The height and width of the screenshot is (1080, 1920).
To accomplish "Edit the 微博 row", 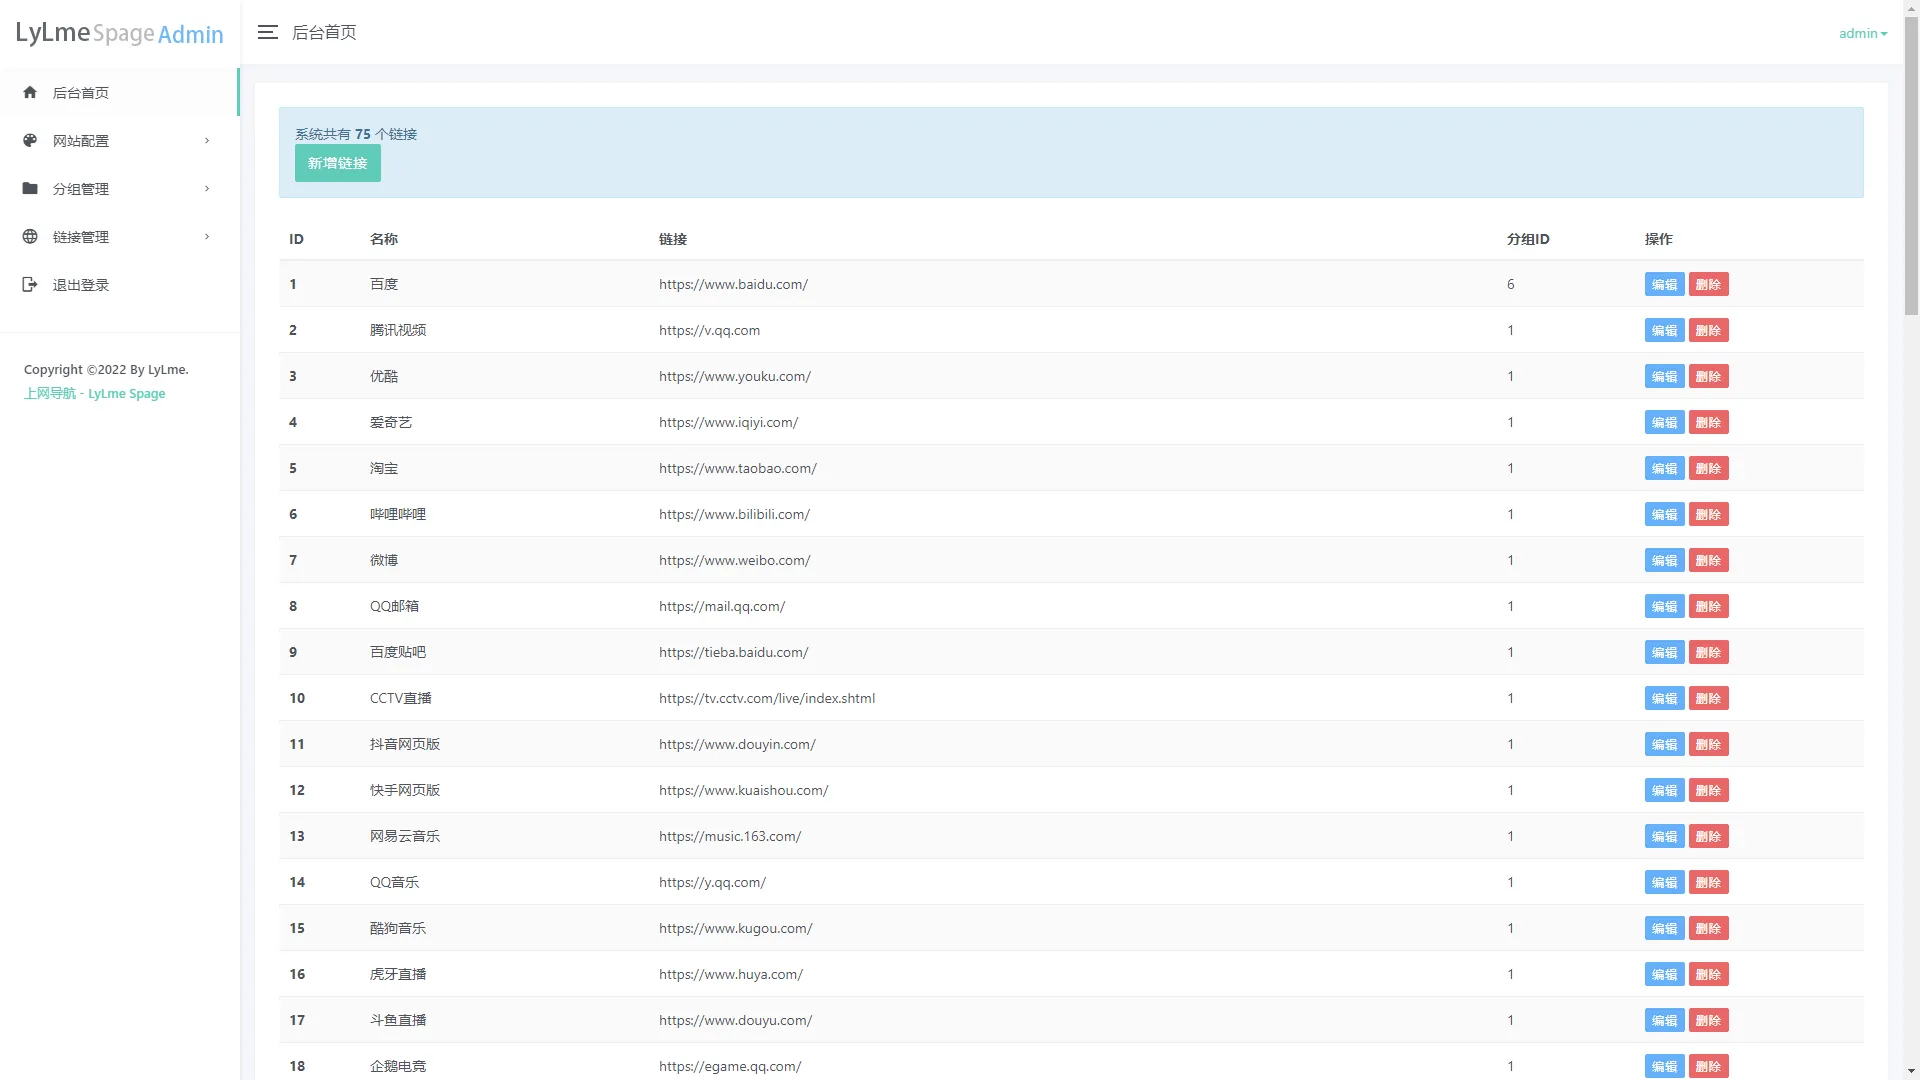I will coord(1664,560).
